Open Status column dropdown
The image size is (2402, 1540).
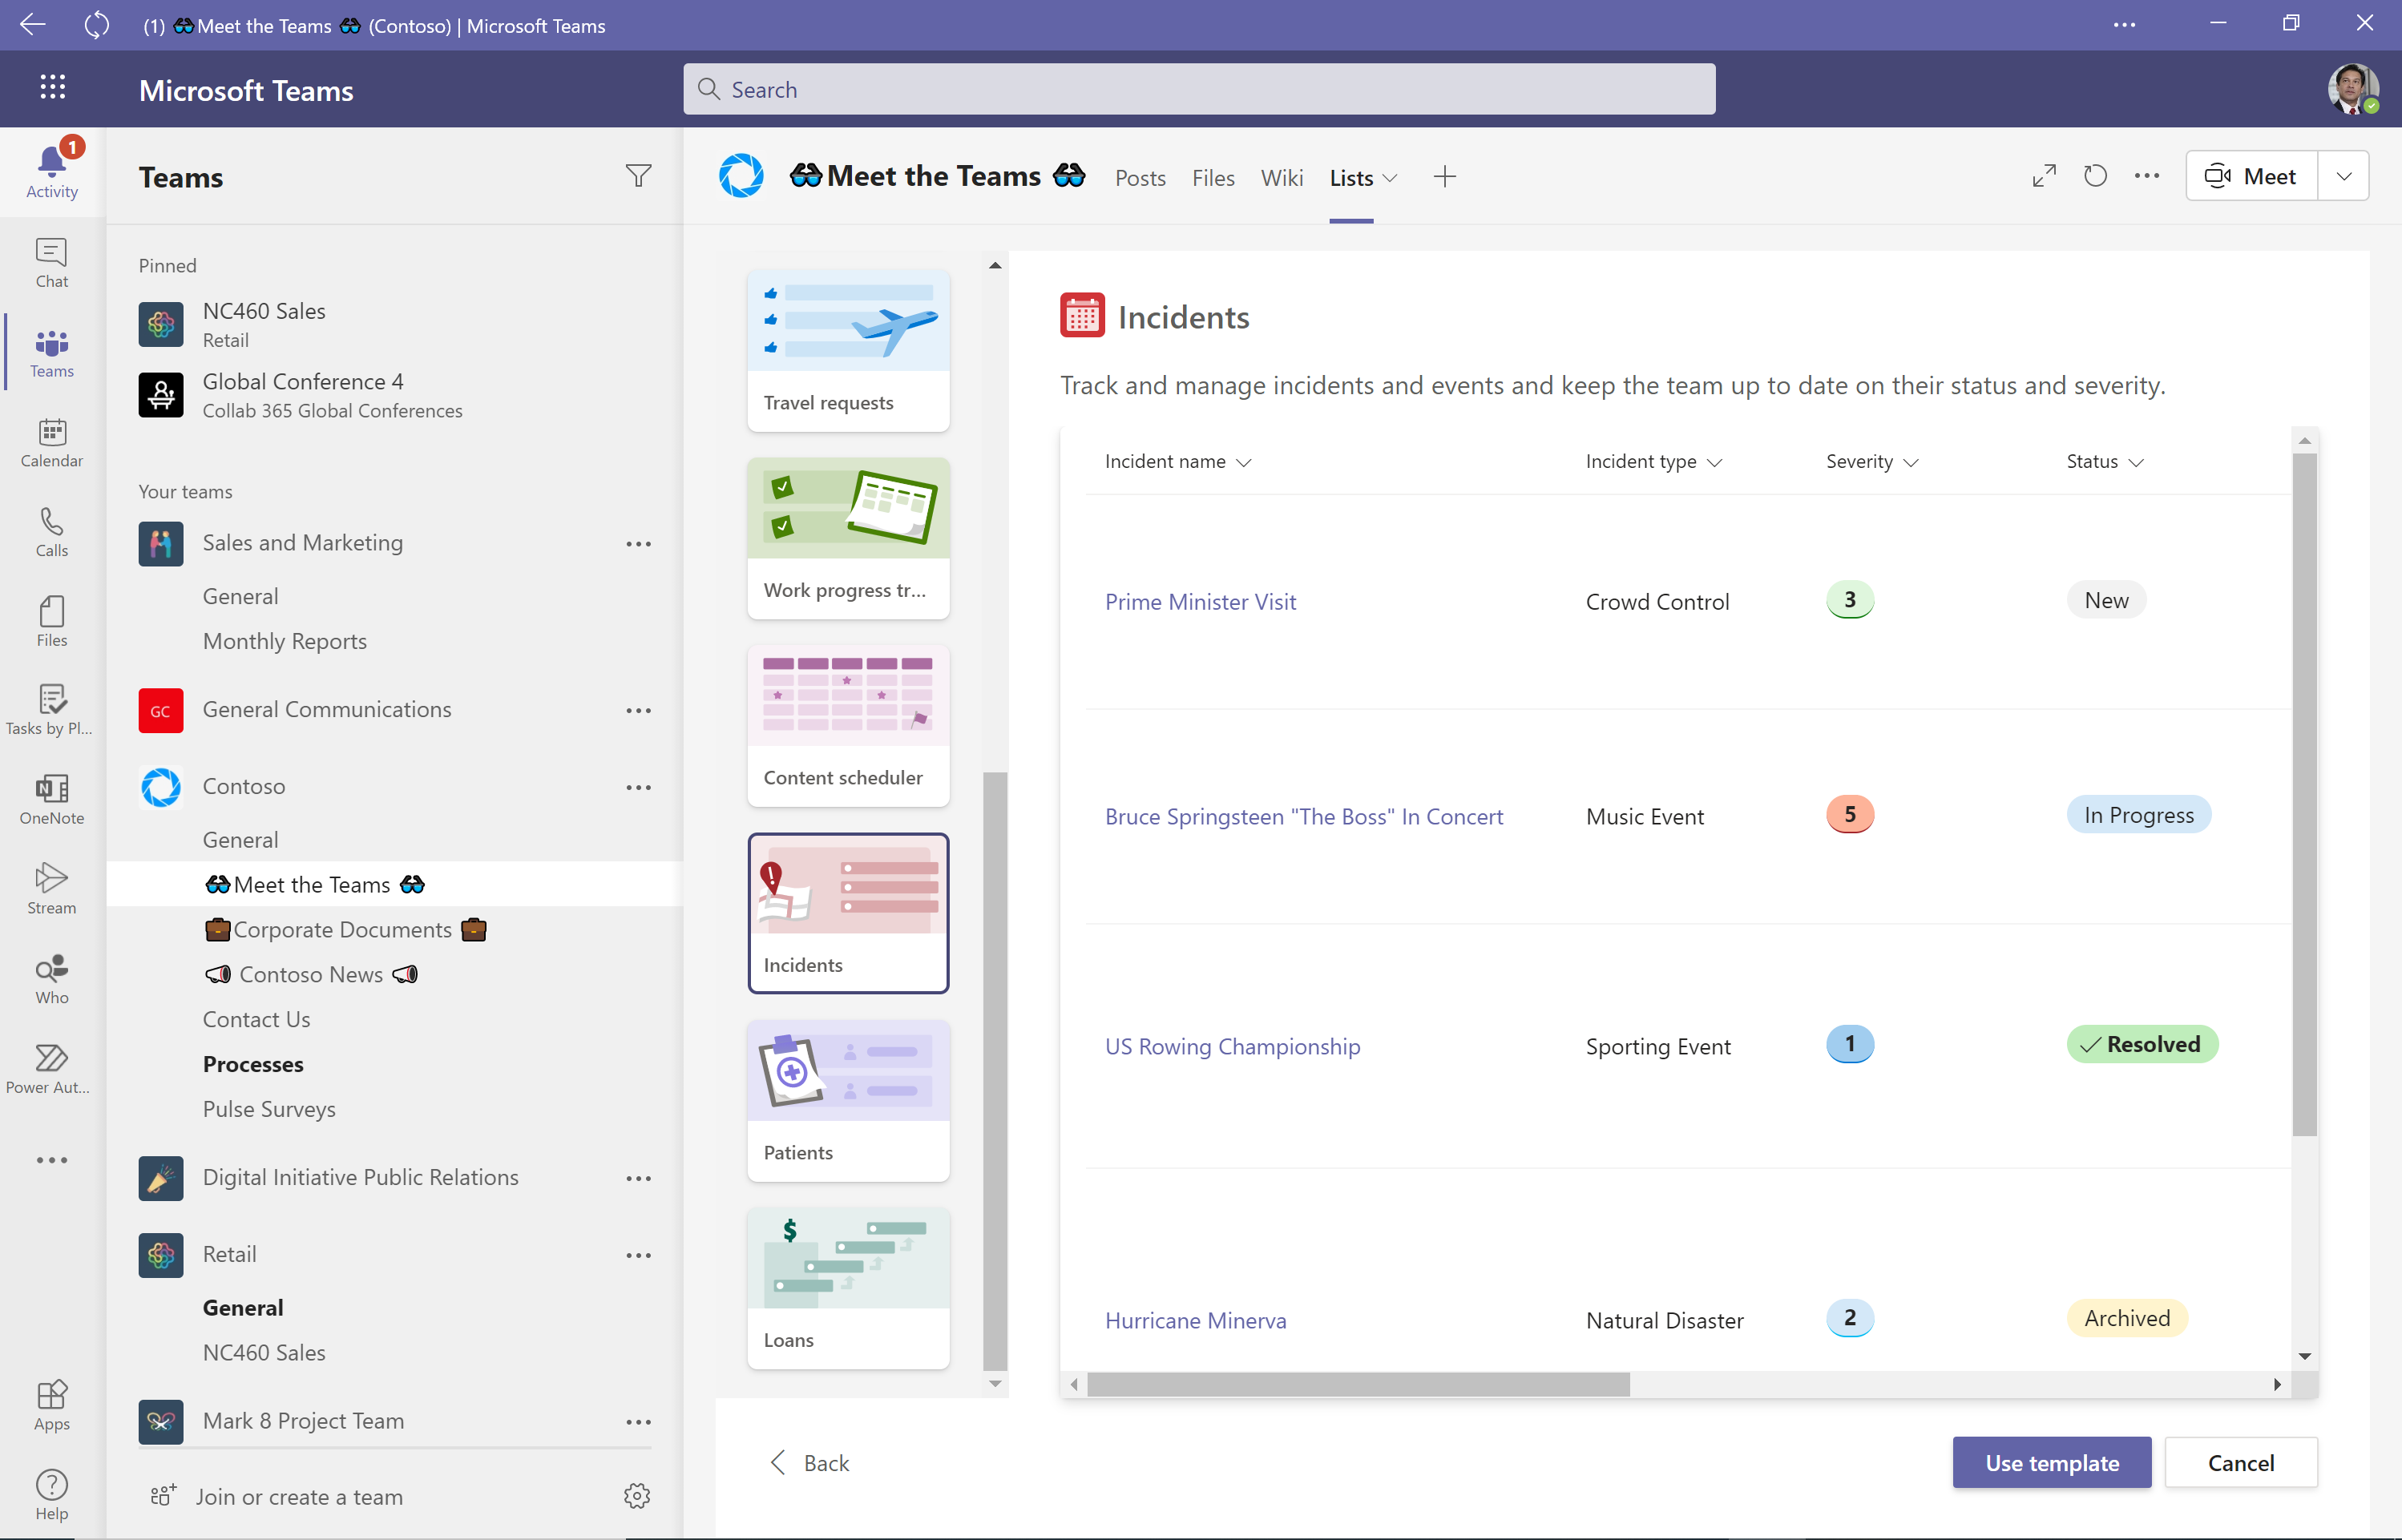click(x=2105, y=462)
